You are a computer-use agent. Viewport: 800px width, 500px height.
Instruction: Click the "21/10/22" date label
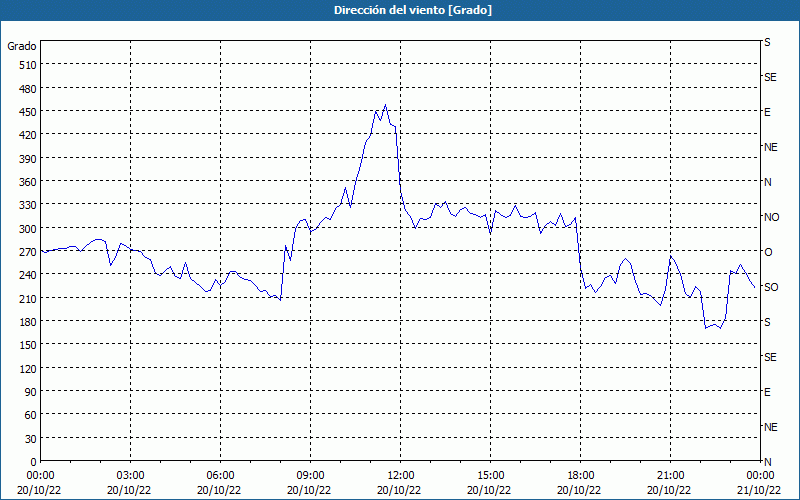coord(759,490)
